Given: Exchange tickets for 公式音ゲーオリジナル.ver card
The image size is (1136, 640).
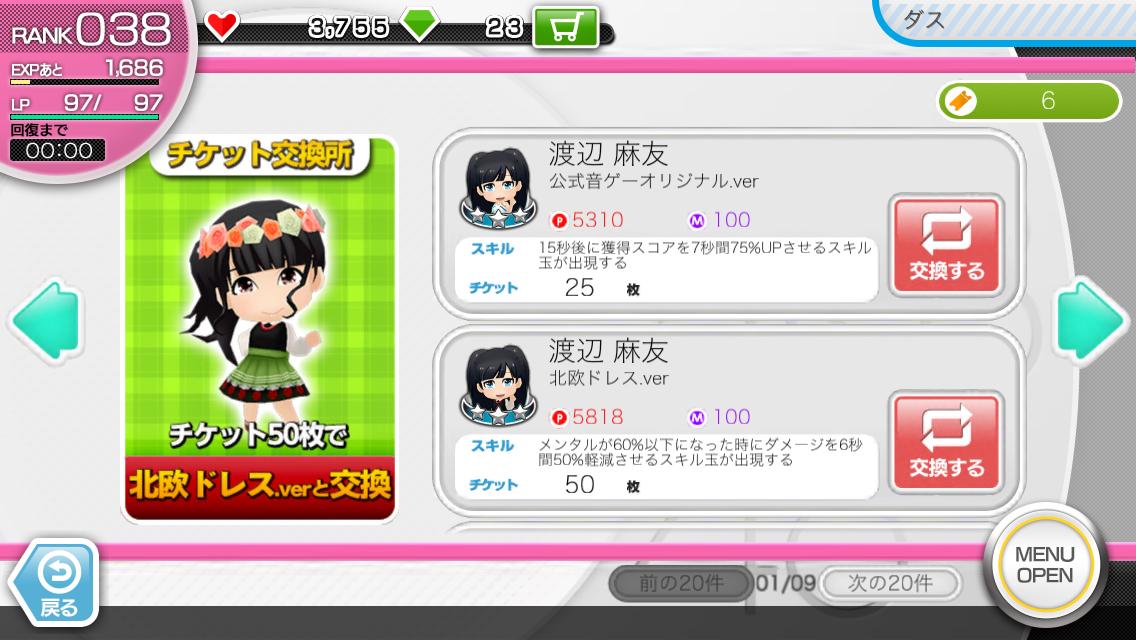Looking at the screenshot, I should point(946,246).
